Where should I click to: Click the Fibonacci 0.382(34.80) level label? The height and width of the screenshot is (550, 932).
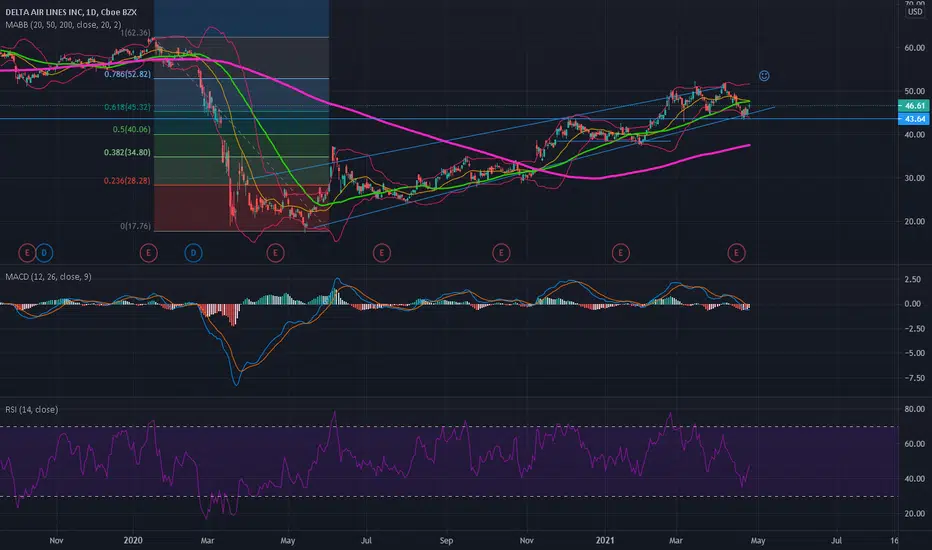point(127,152)
